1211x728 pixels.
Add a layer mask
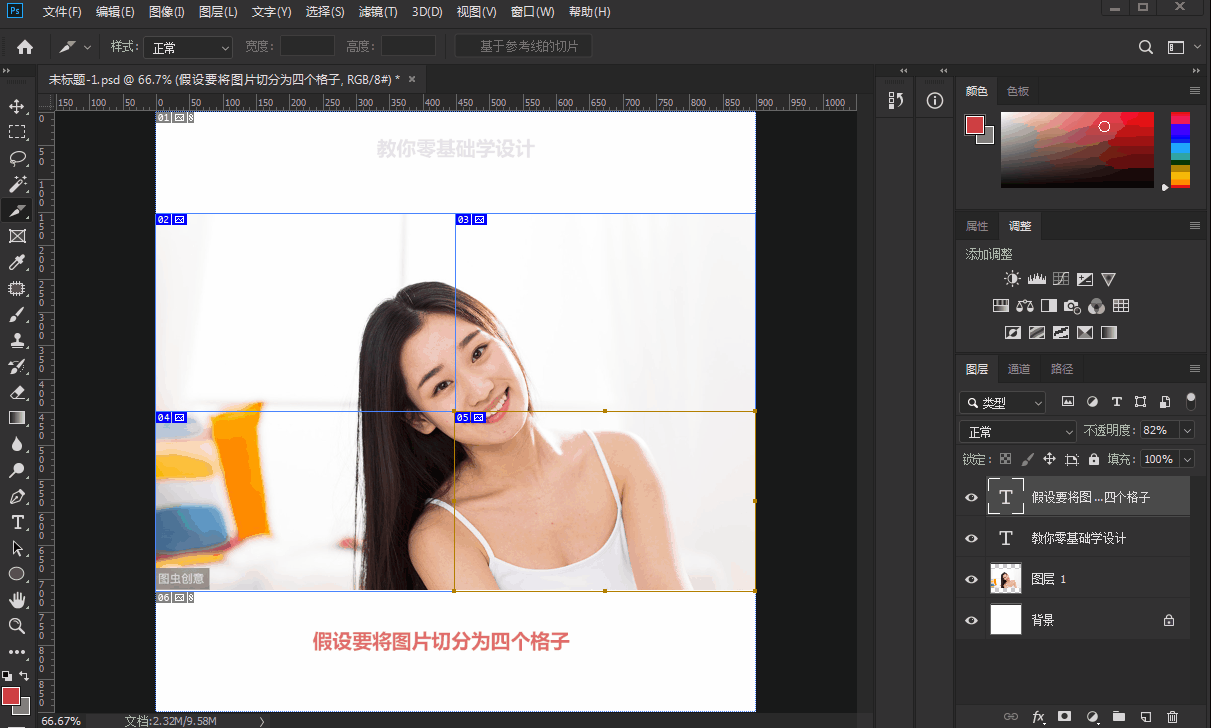(x=1065, y=716)
